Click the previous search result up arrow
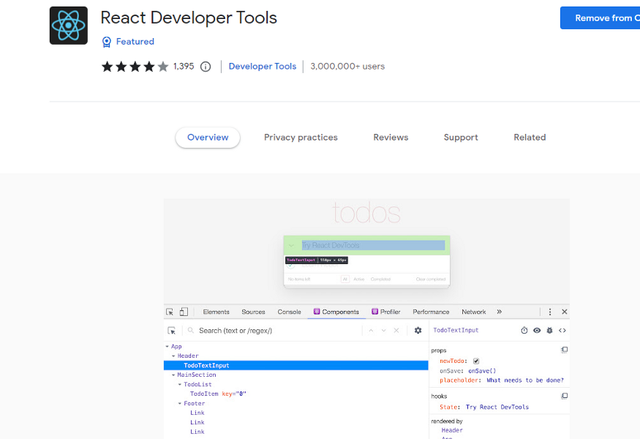This screenshot has width=640, height=439. pyautogui.click(x=371, y=330)
